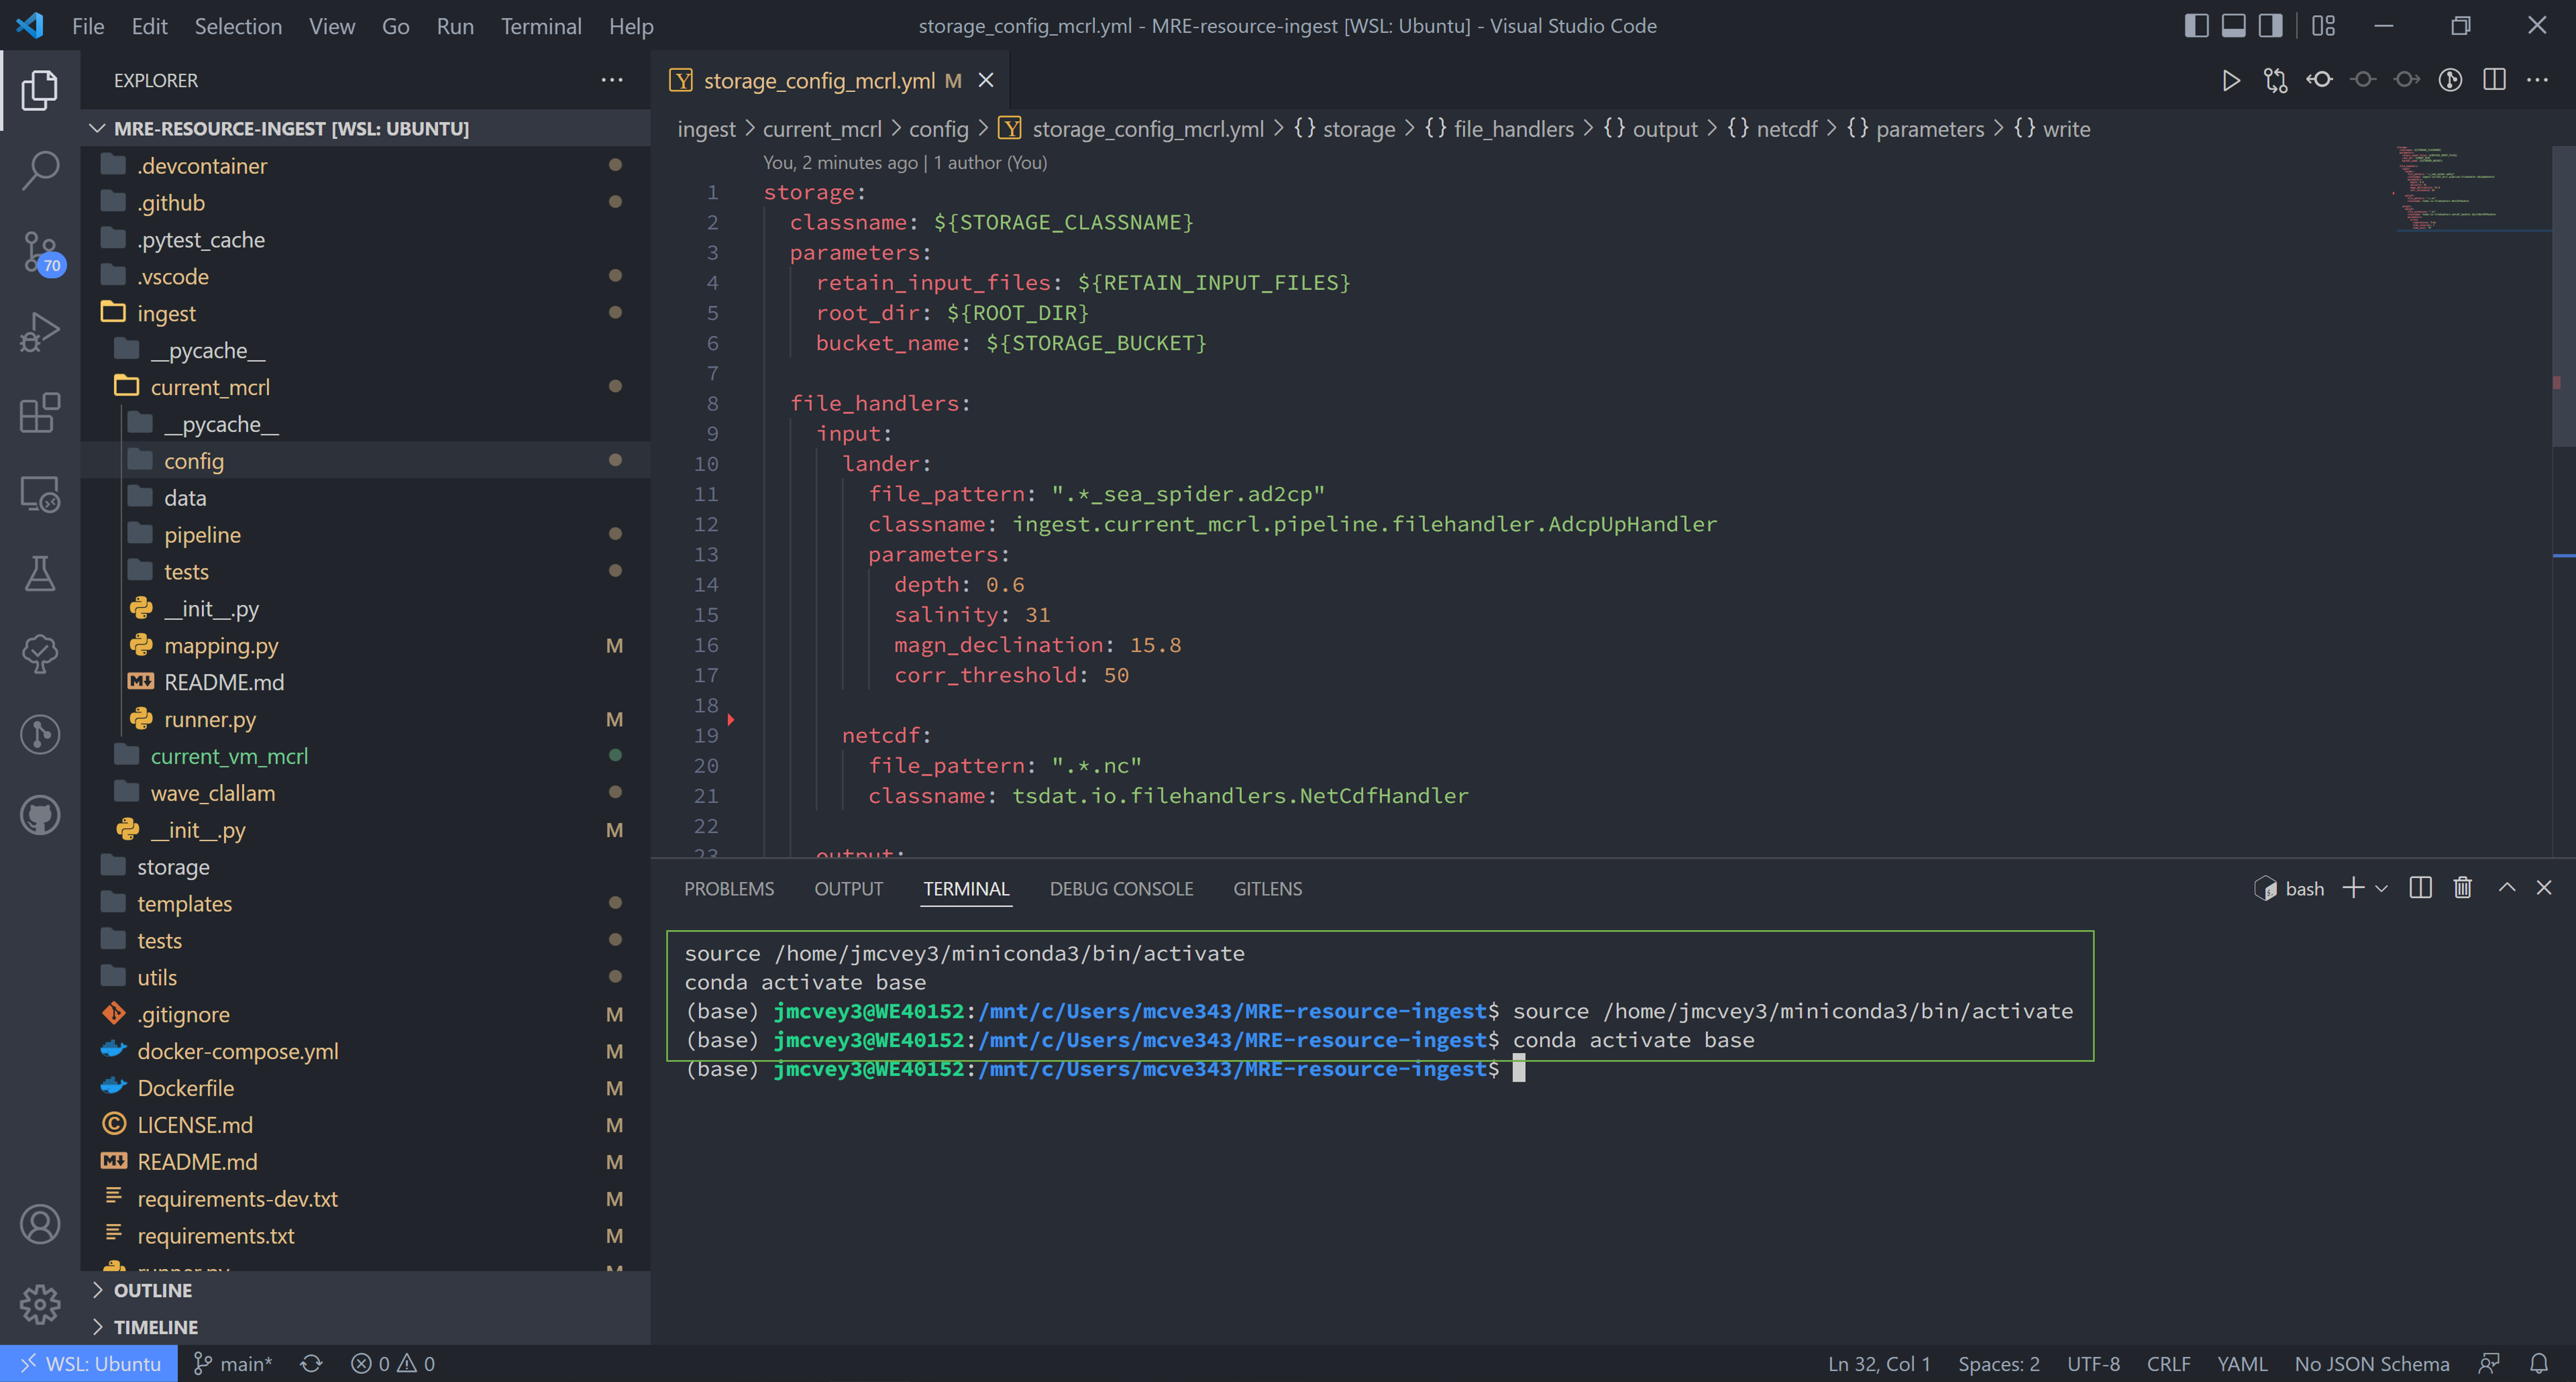Click No JSON Schema in status bar
Screen dimensions: 2576x1382
point(2371,1364)
